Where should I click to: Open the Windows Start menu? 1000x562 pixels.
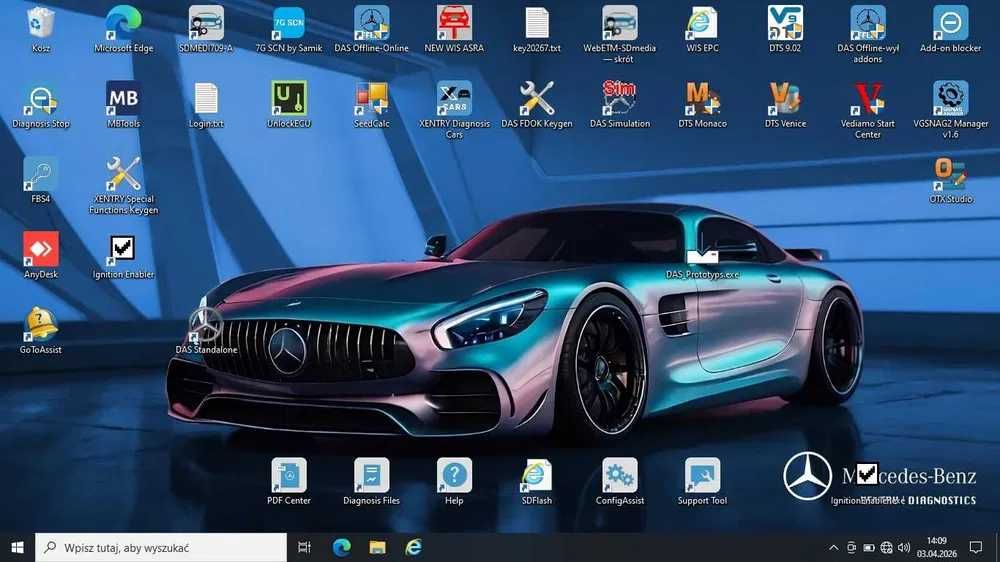pyautogui.click(x=17, y=547)
